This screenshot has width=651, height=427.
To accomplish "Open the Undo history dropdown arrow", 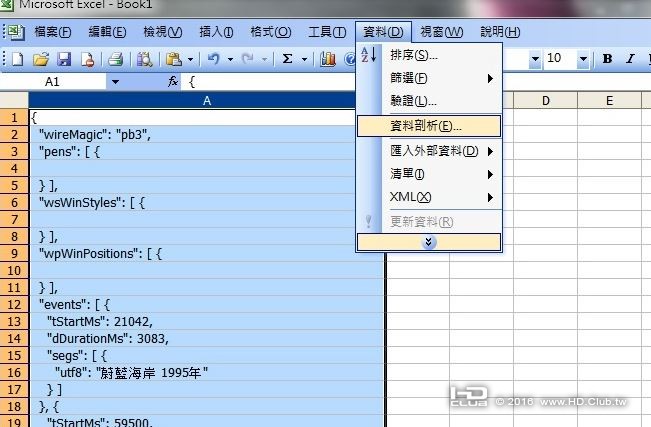I will tap(230, 59).
